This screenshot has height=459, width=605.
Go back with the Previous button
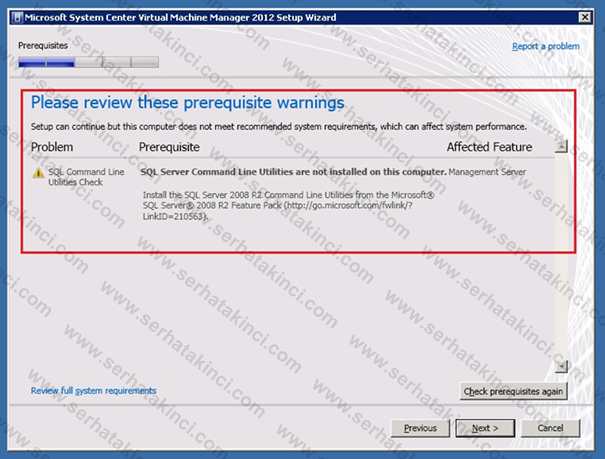420,428
